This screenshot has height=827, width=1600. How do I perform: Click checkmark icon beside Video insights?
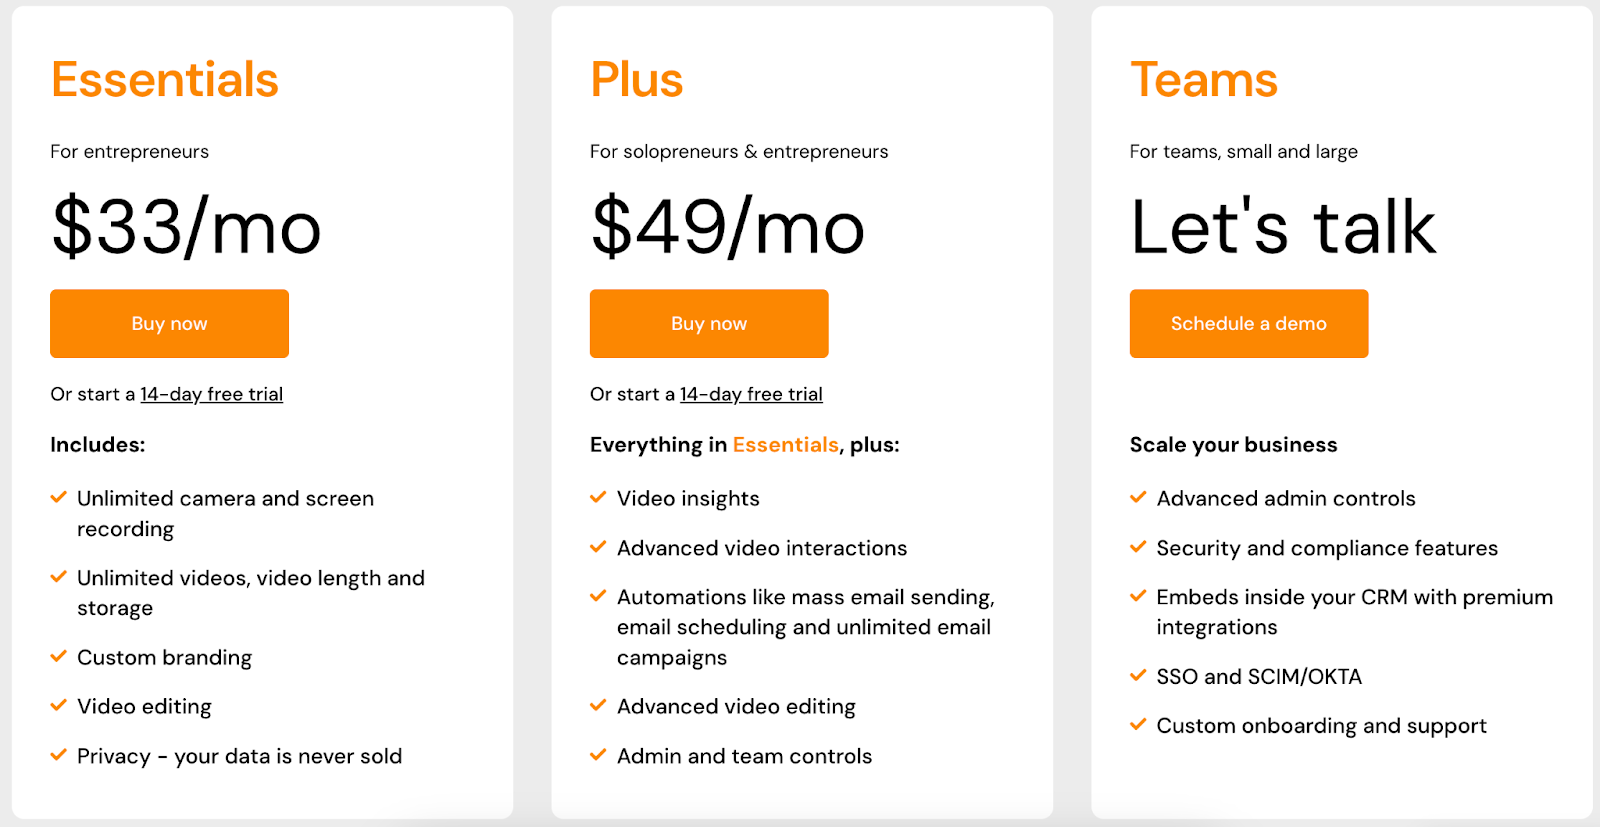coord(598,497)
